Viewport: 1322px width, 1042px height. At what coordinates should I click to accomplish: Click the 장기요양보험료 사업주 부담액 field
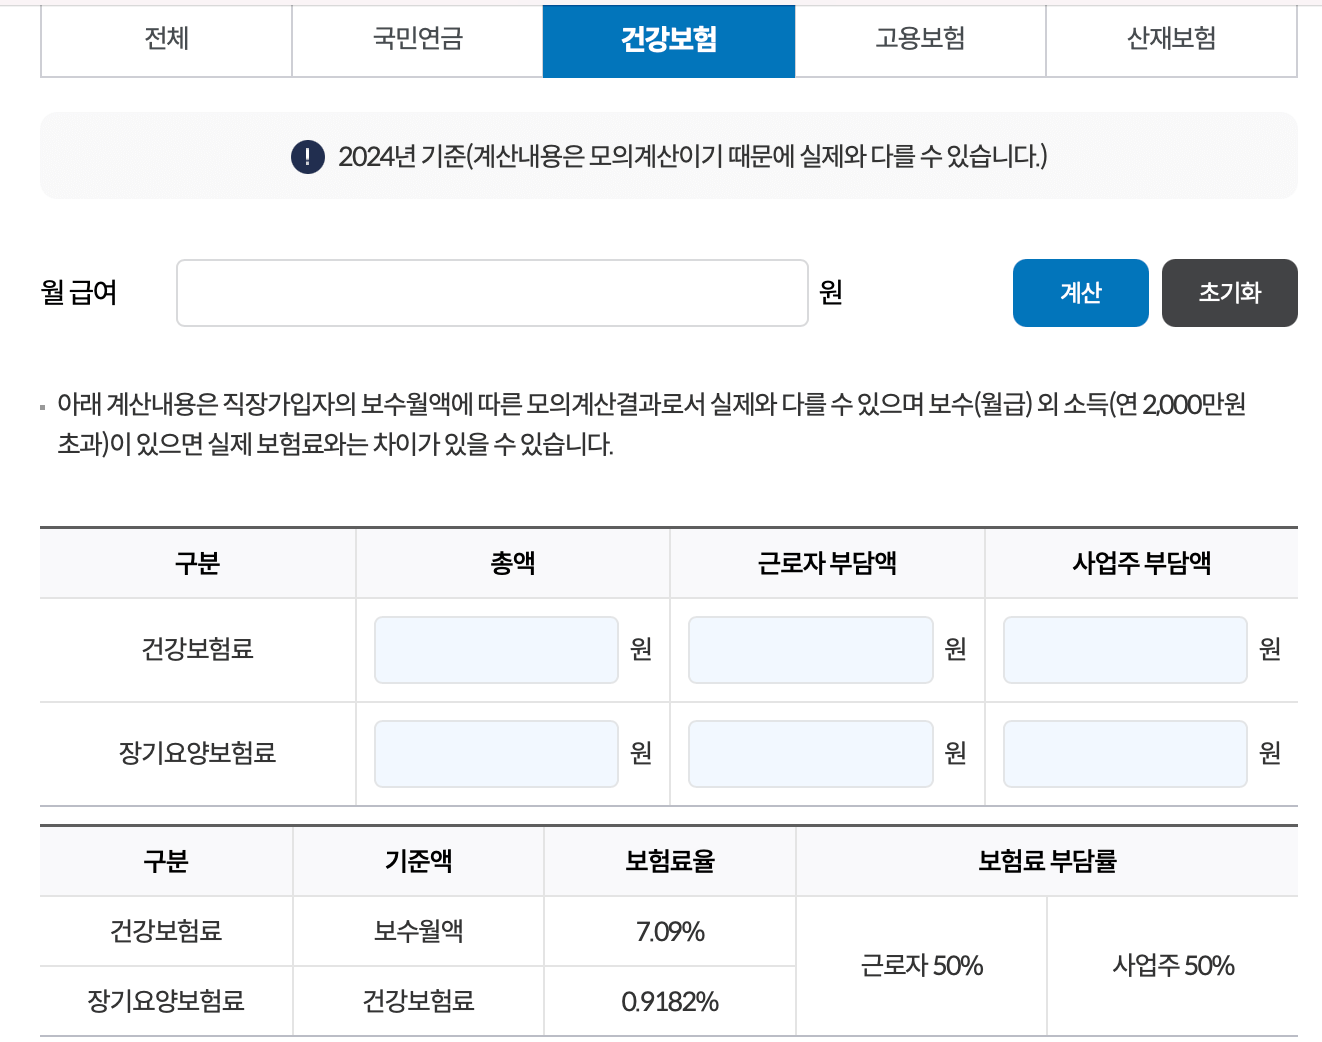[x=1124, y=753]
